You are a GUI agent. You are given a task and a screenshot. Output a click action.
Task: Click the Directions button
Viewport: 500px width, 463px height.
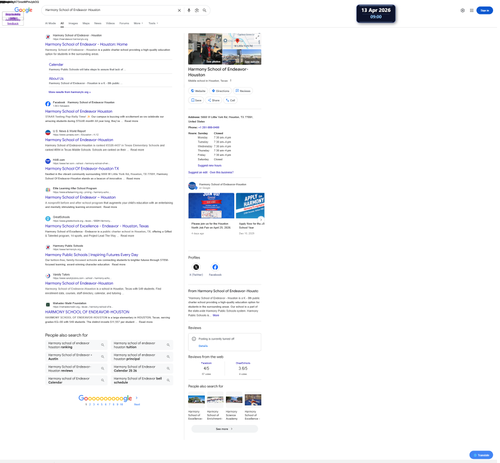[221, 91]
